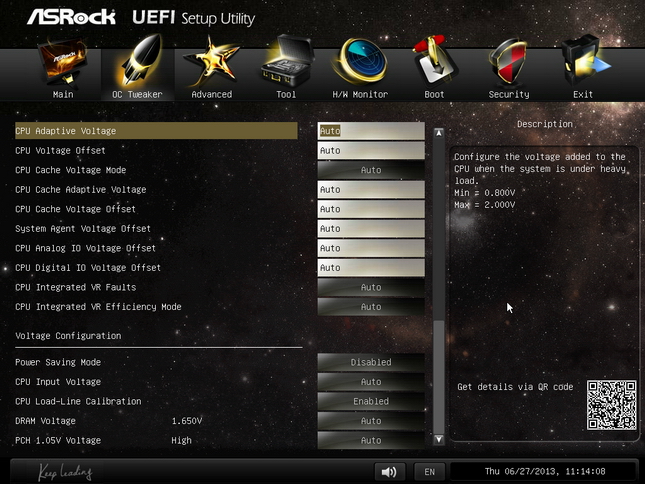The width and height of the screenshot is (645, 484).
Task: Click CPU Cache Voltage Offset input field
Action: (x=371, y=209)
